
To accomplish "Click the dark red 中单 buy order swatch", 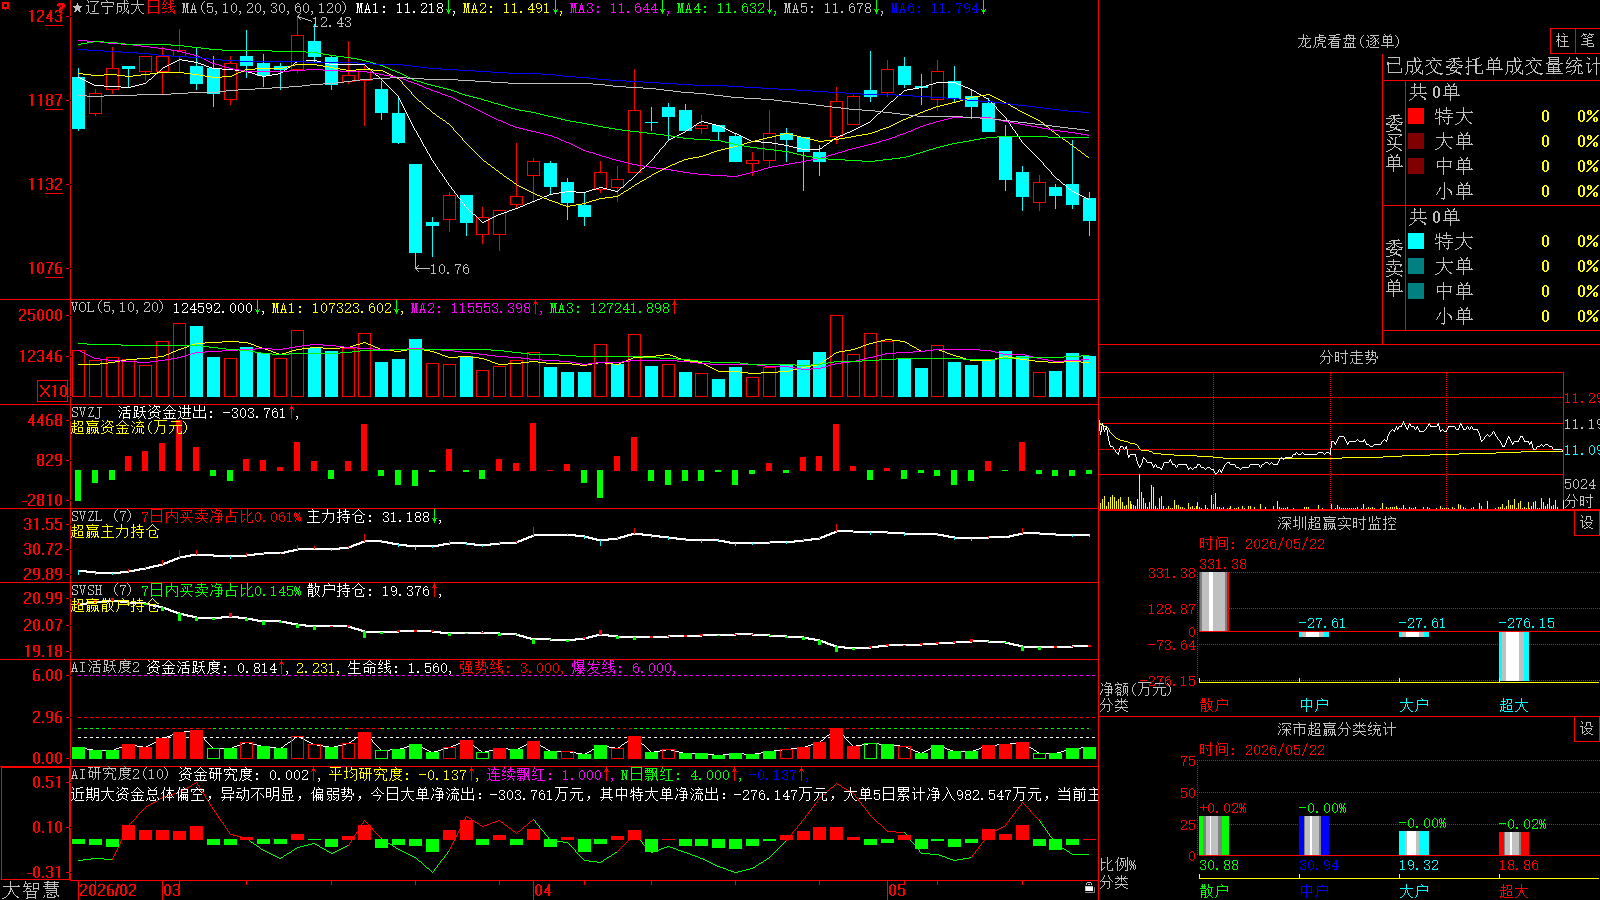I will (1416, 166).
